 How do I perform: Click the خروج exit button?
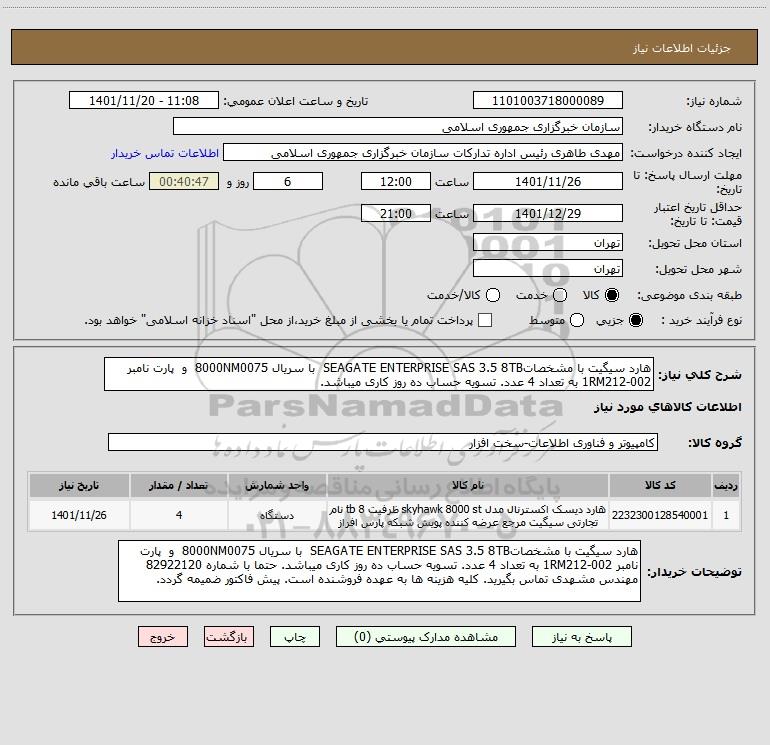(x=163, y=637)
